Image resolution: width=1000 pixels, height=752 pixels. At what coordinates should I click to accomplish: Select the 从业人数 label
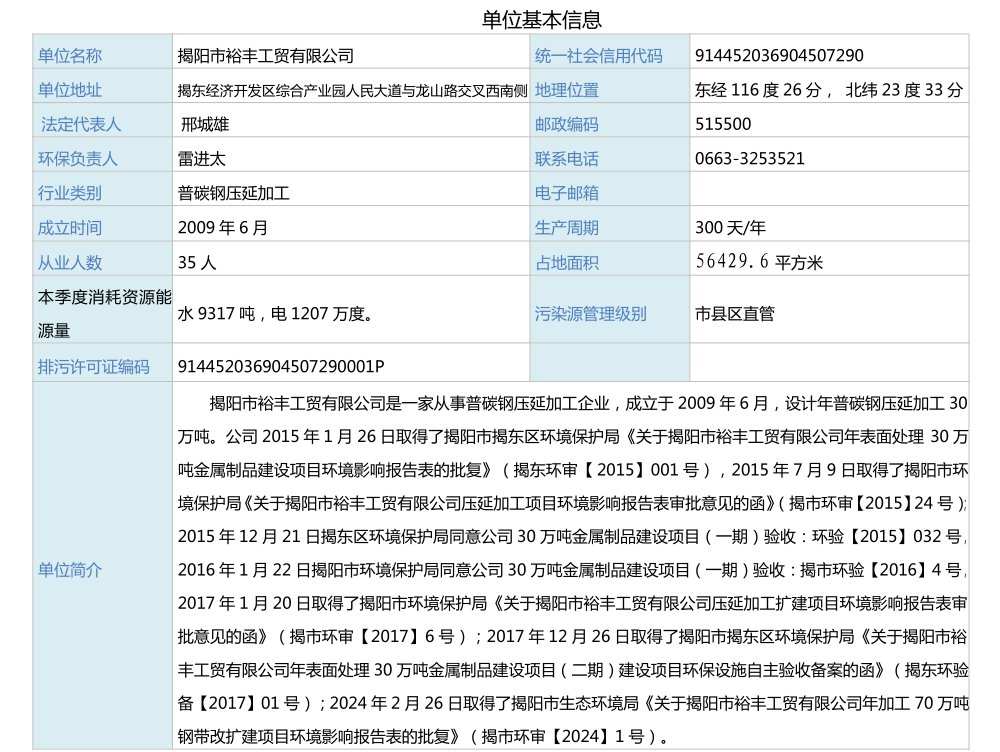coord(70,262)
